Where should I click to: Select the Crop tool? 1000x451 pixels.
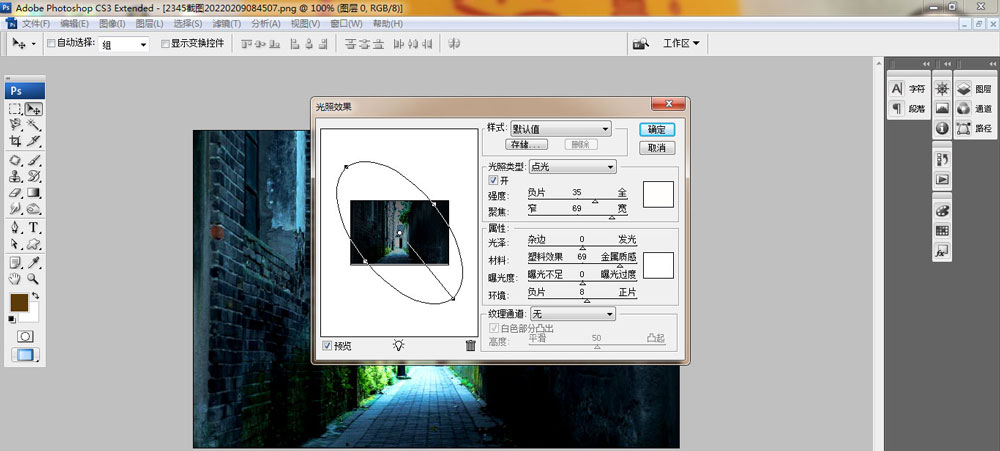[x=16, y=141]
